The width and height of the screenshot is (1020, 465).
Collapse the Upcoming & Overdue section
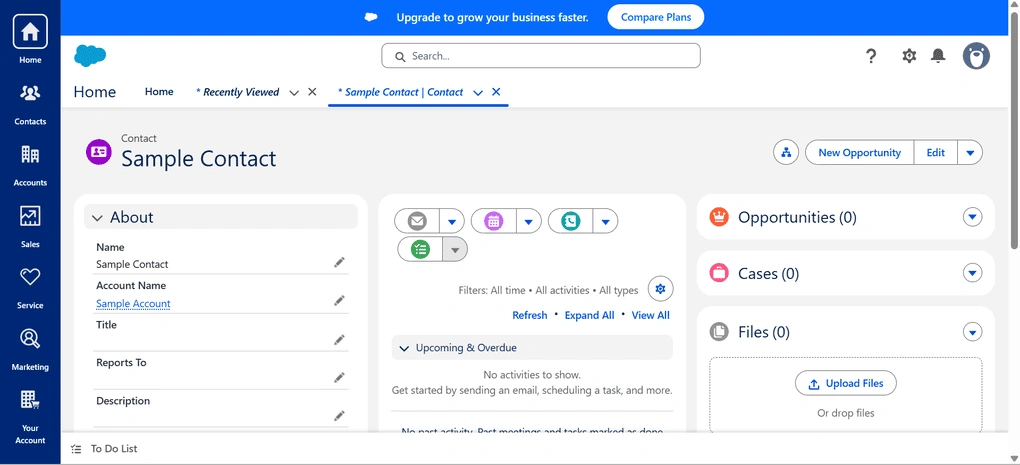click(404, 348)
